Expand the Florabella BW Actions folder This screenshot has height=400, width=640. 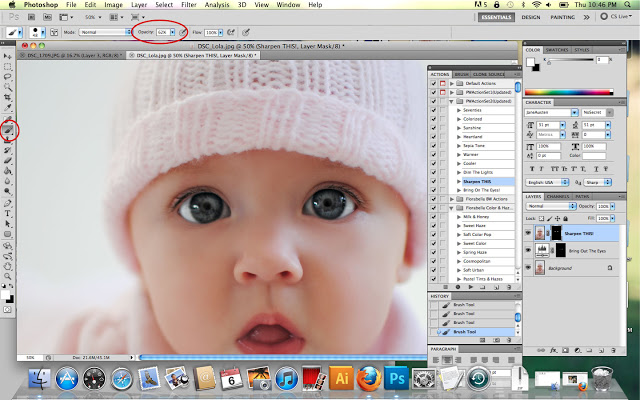pos(452,199)
